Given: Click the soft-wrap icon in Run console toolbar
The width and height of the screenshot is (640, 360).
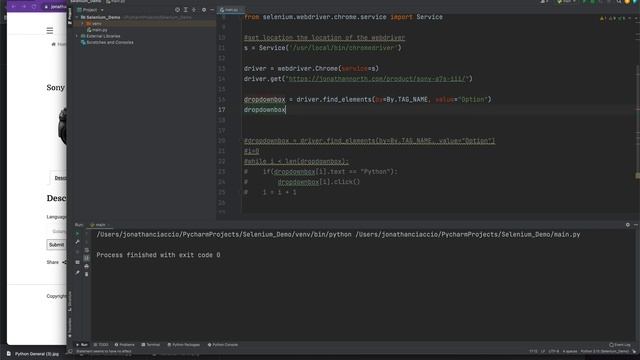Looking at the screenshot, I should click(87, 250).
